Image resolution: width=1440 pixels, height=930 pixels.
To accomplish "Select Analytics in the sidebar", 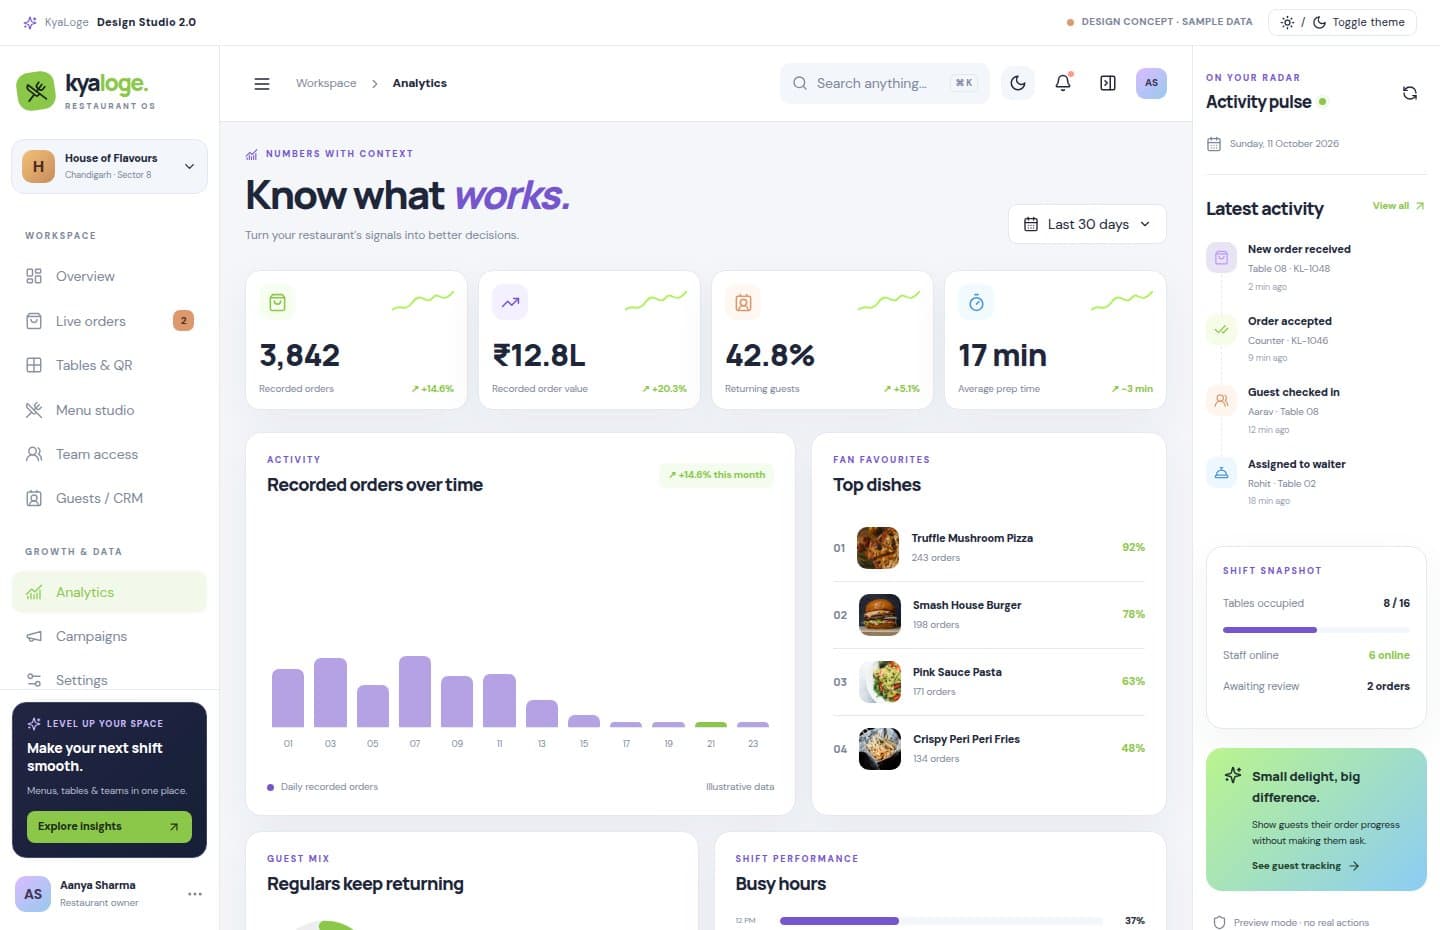I will point(109,592).
